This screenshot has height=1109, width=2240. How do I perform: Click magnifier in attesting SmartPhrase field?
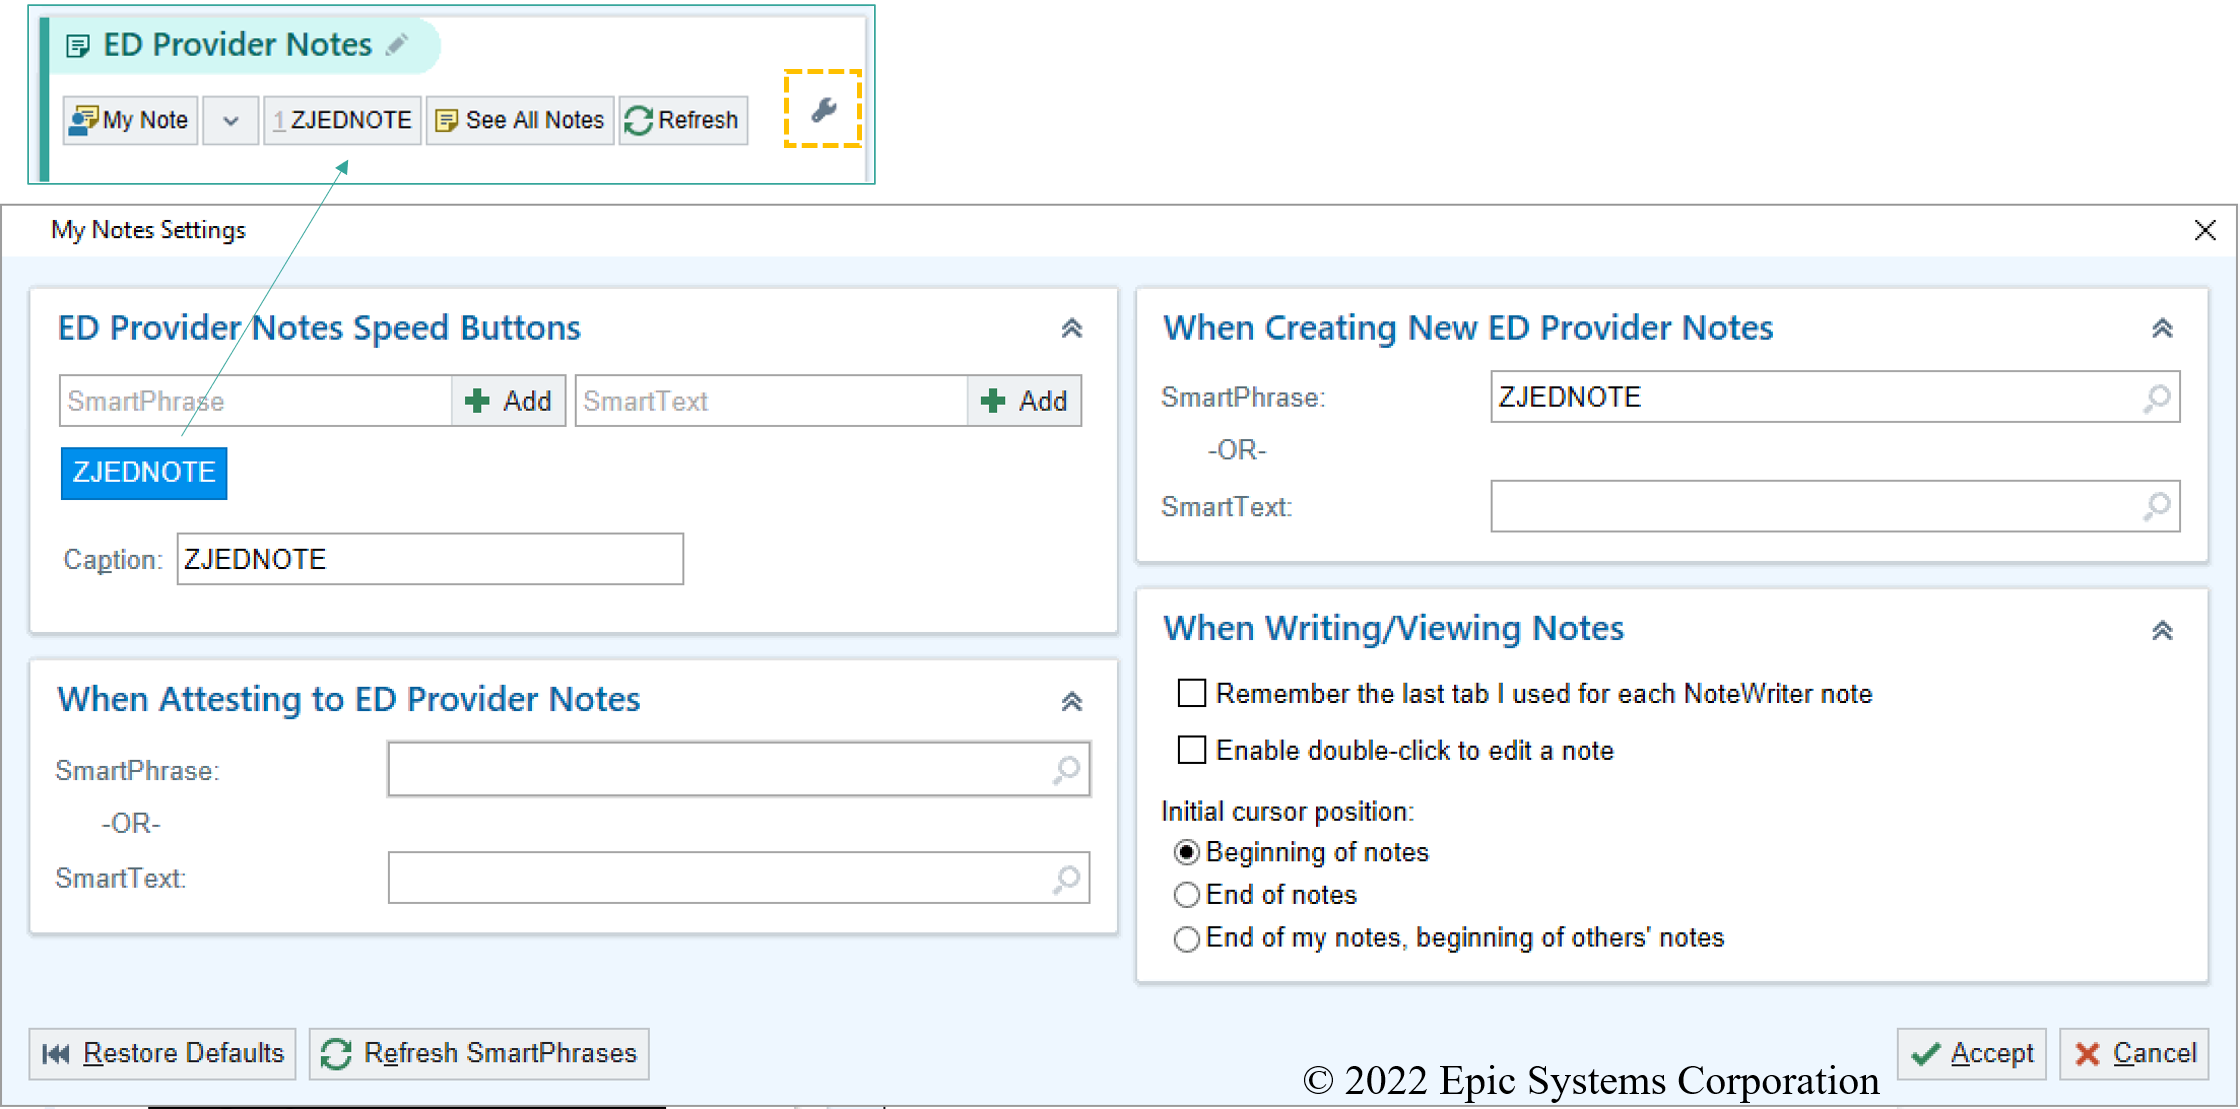pyautogui.click(x=1067, y=770)
